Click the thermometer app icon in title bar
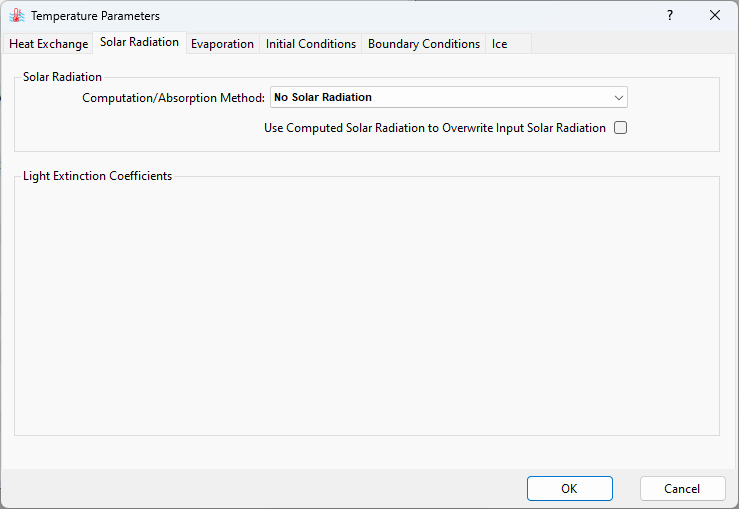 pos(16,16)
